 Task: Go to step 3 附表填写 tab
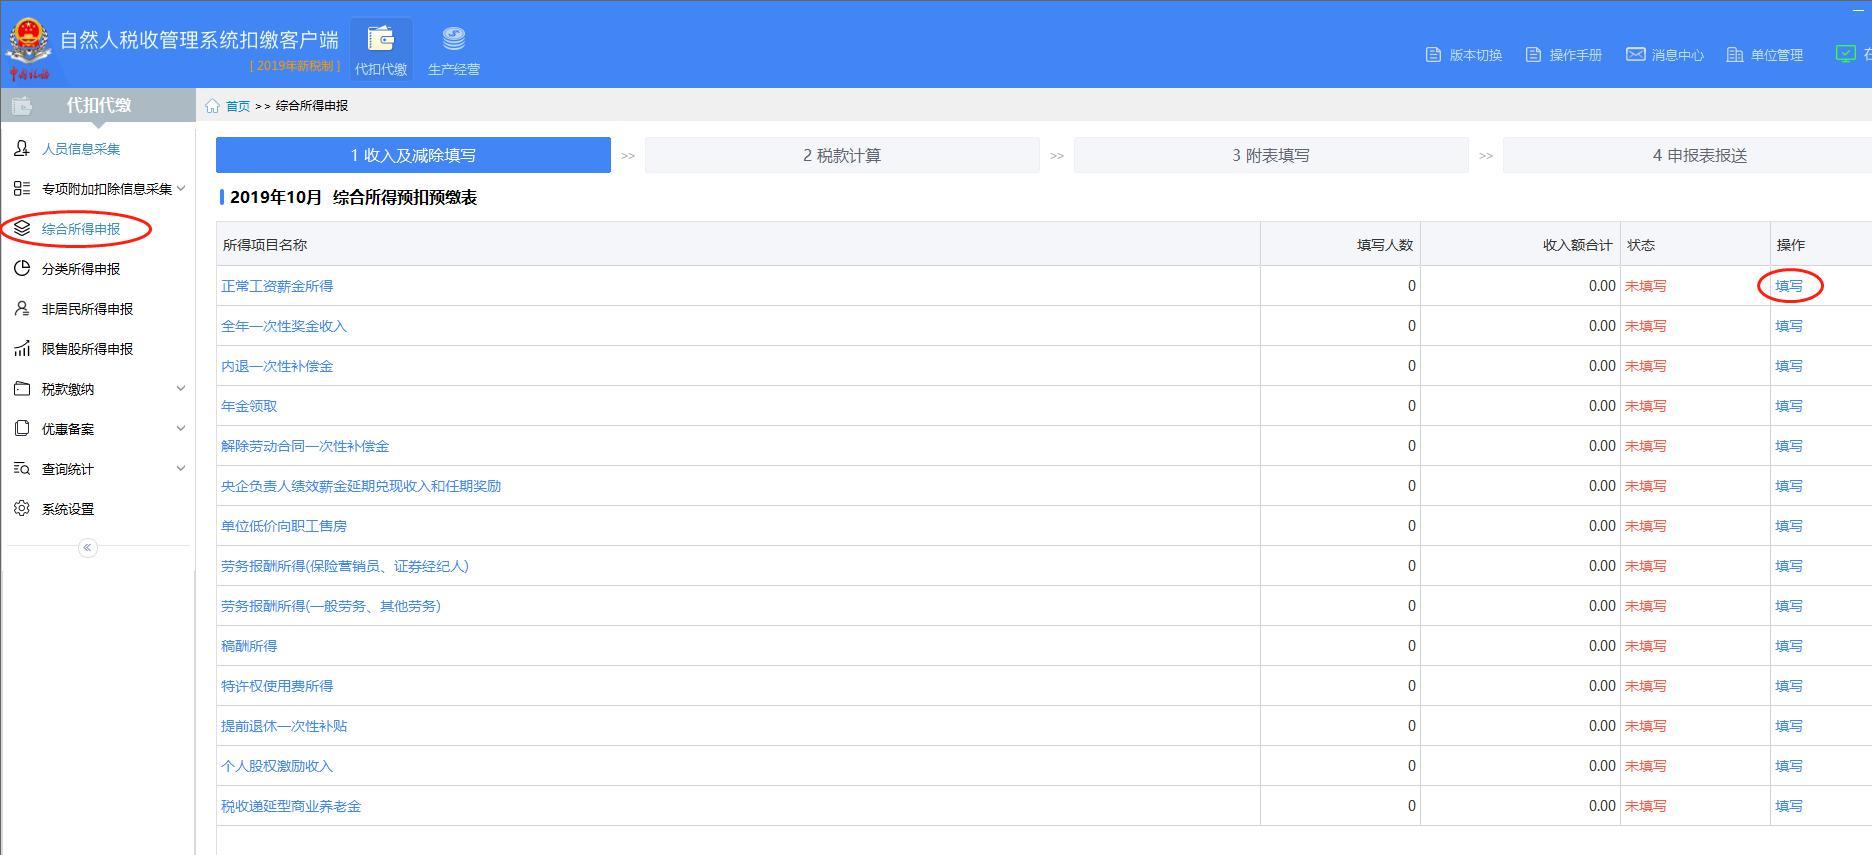[x=1270, y=156]
